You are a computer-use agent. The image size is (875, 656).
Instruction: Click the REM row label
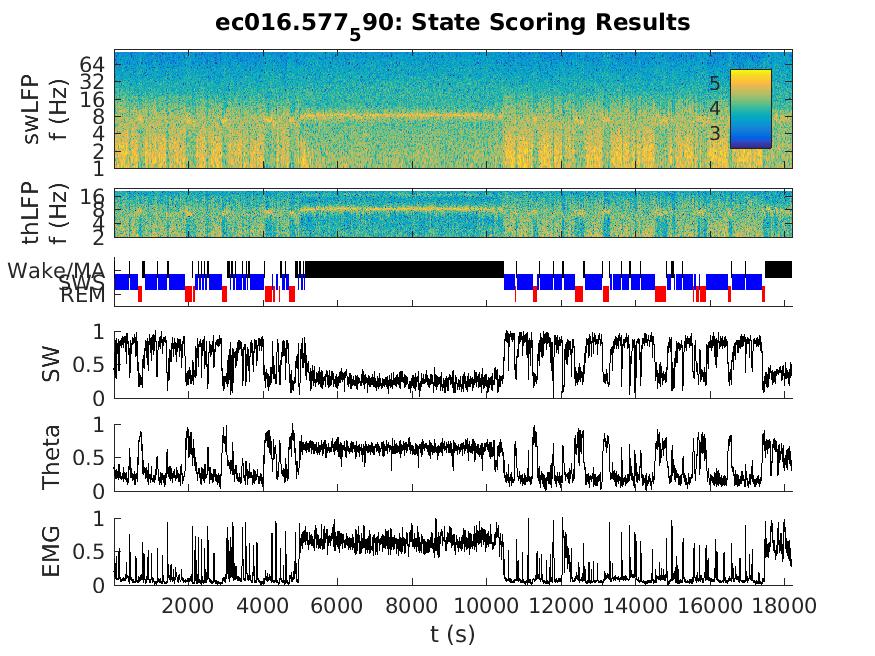[x=82, y=295]
